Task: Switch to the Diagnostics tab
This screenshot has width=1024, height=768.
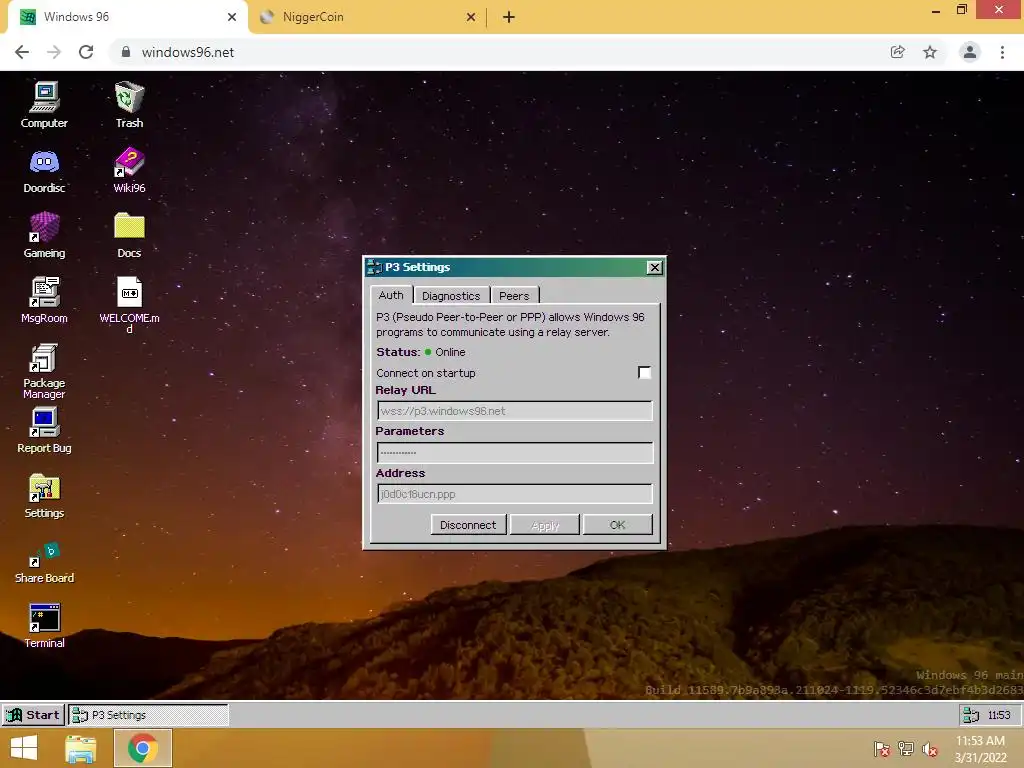Action: pos(451,296)
